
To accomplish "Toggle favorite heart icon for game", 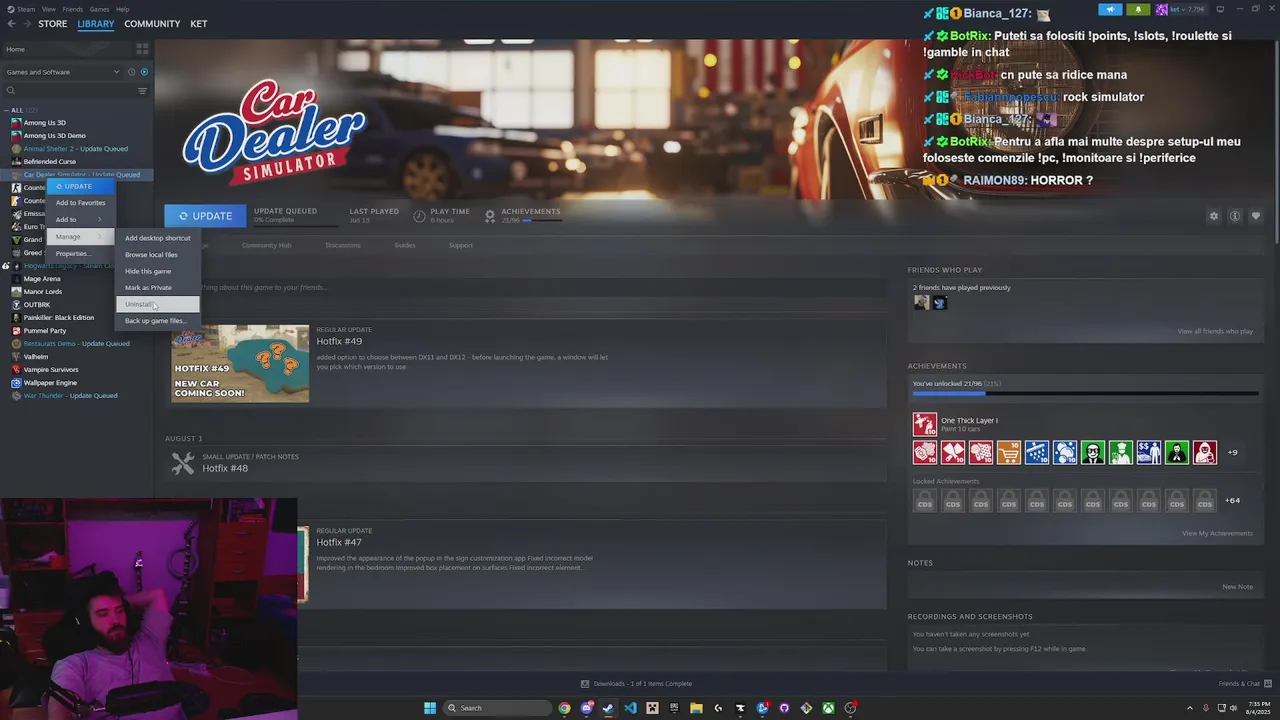I will click(x=1256, y=216).
